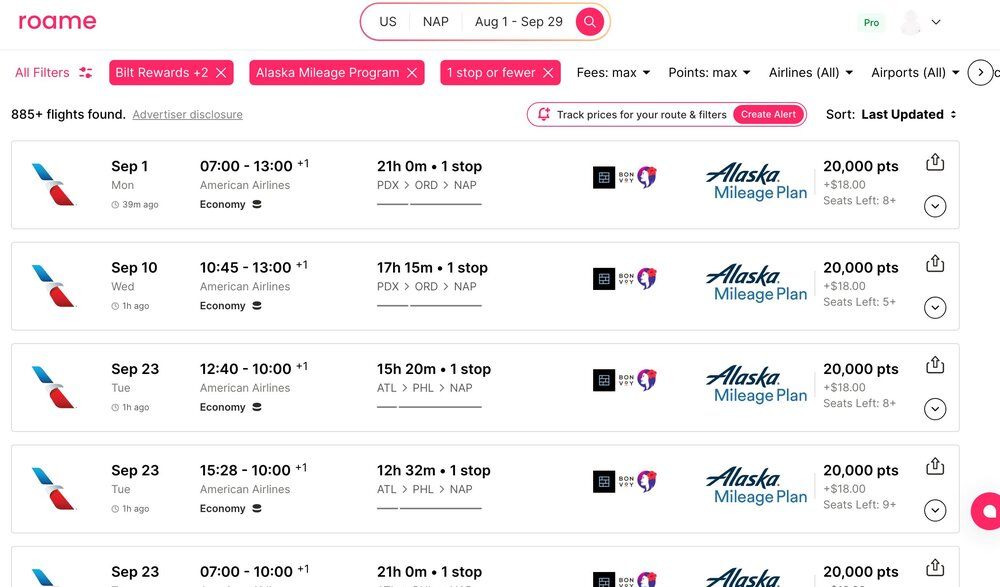Click the roame logo
This screenshot has height=587, width=1000.
[x=57, y=21]
